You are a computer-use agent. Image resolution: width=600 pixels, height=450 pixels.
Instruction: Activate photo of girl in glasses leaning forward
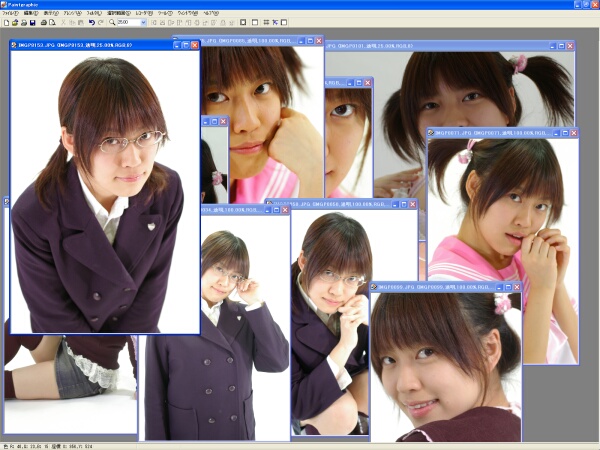[x=105, y=191]
